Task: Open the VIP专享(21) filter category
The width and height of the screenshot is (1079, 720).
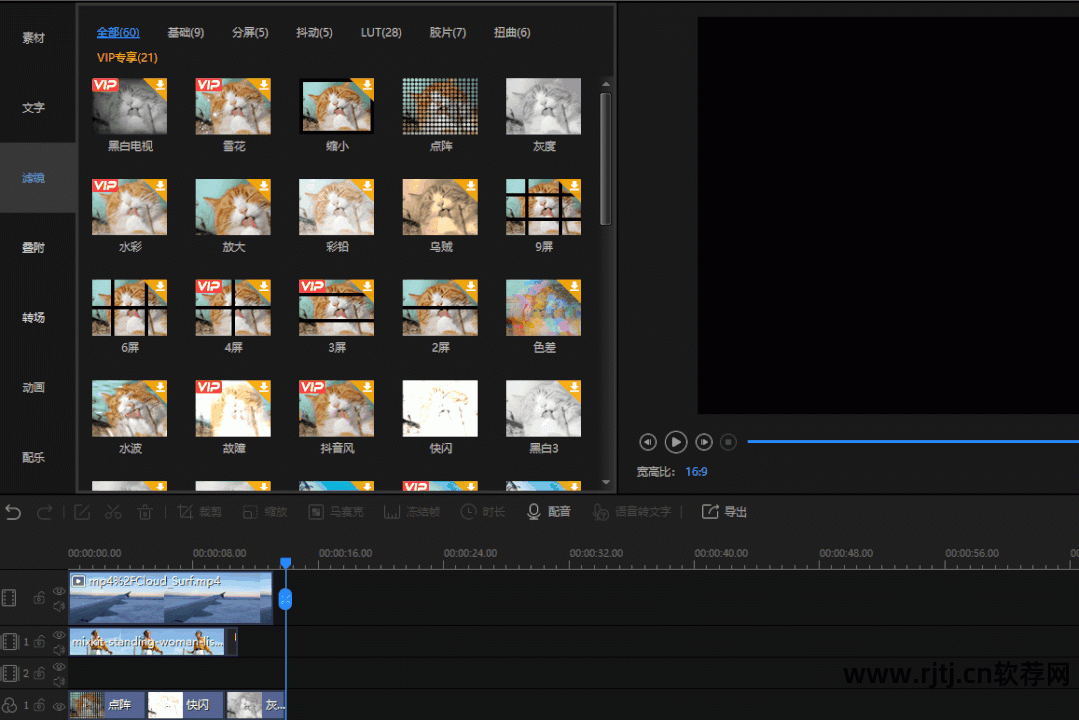Action: pos(127,58)
